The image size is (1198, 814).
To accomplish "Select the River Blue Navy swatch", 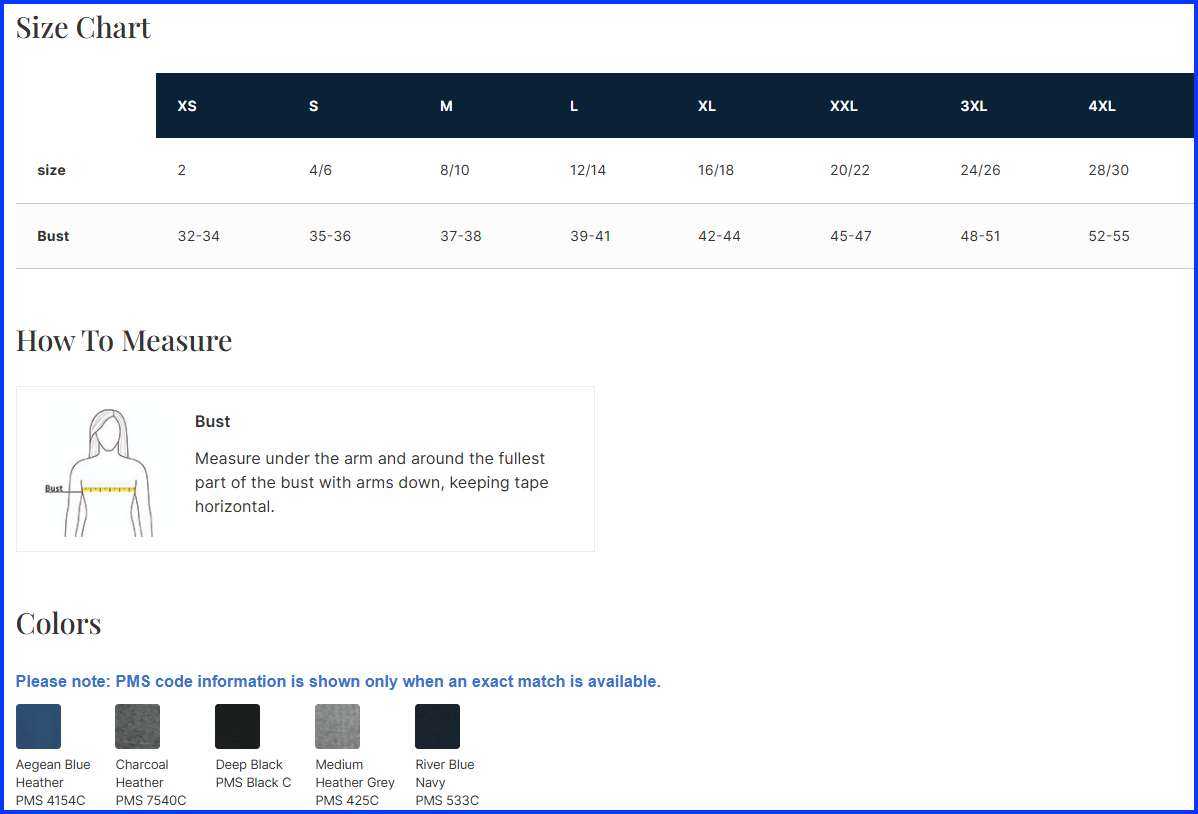I will pos(437,726).
